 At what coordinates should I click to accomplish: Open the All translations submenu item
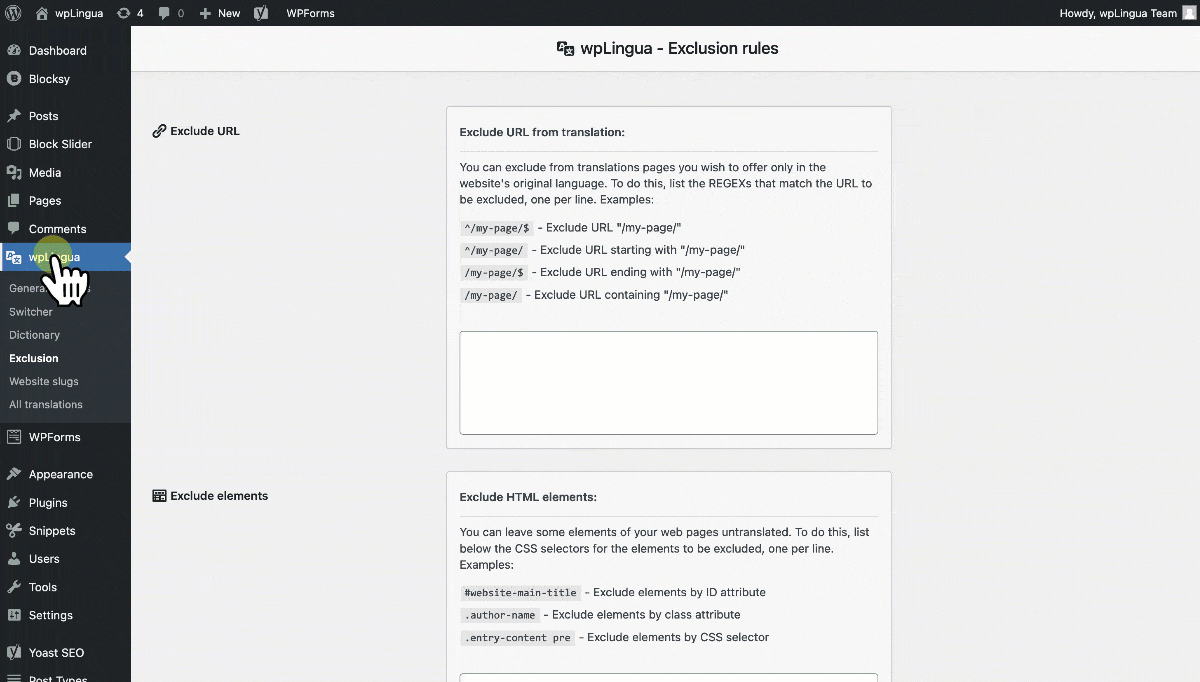46,404
